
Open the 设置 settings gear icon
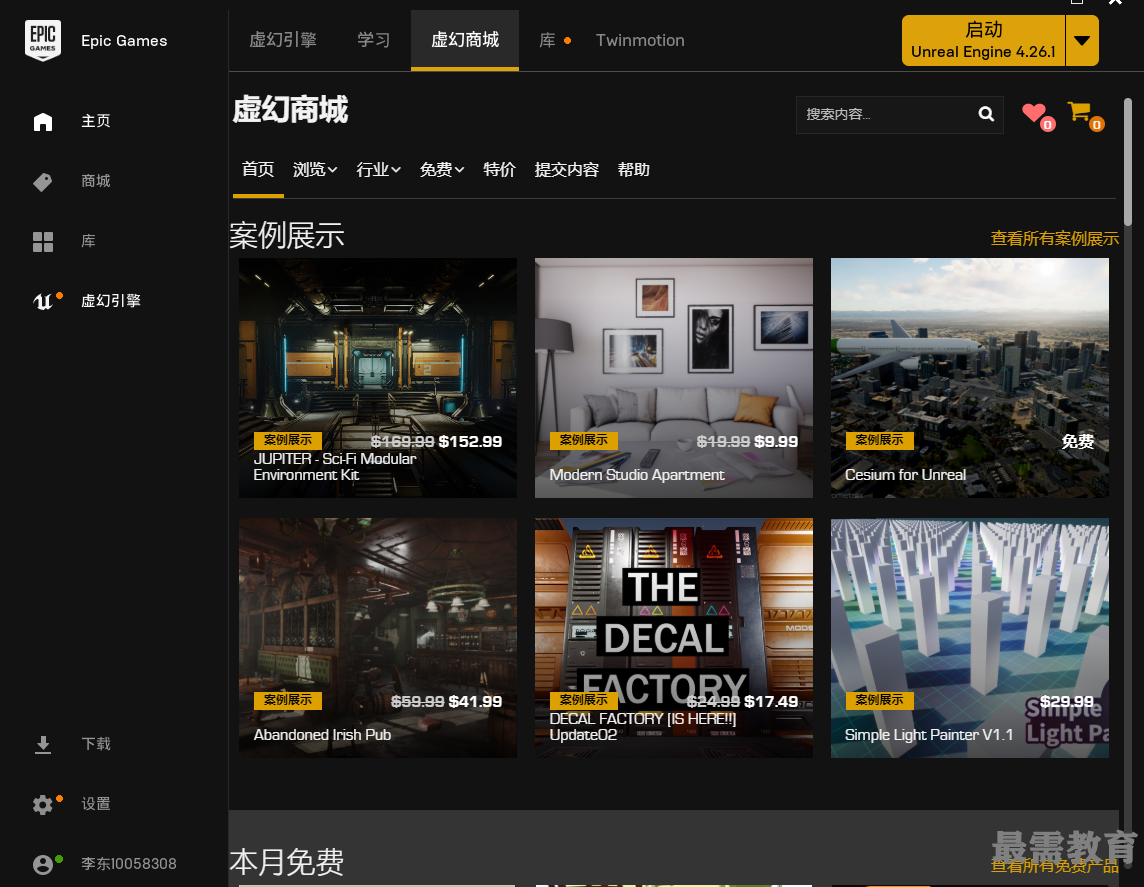tap(43, 804)
